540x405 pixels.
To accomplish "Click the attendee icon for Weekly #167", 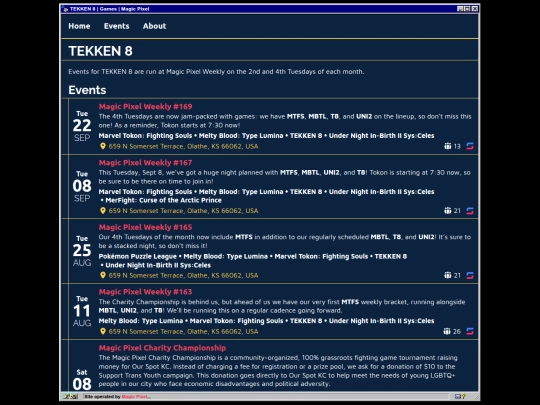I will 447,210.
